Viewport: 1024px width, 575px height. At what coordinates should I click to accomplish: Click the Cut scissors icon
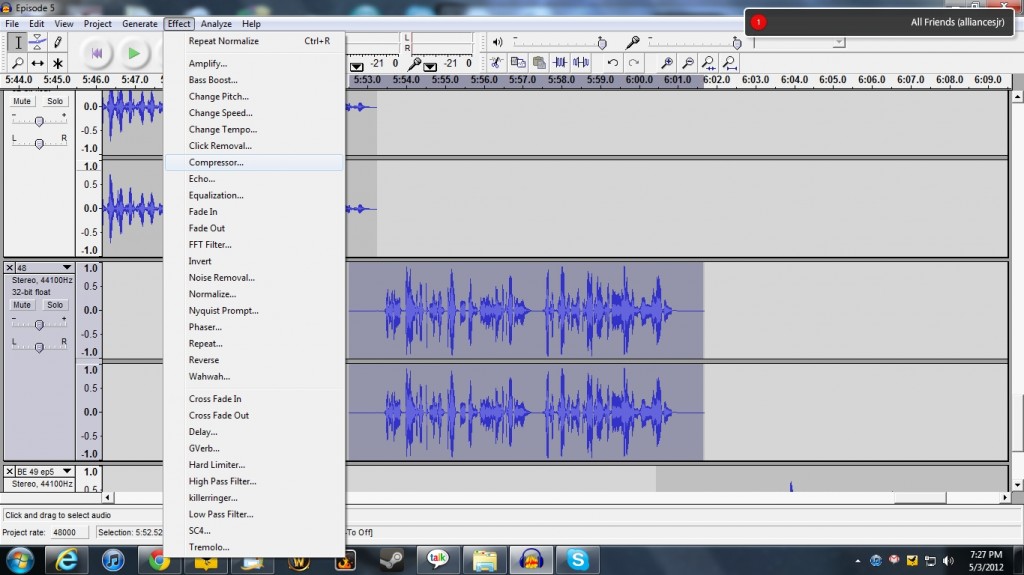(x=496, y=63)
